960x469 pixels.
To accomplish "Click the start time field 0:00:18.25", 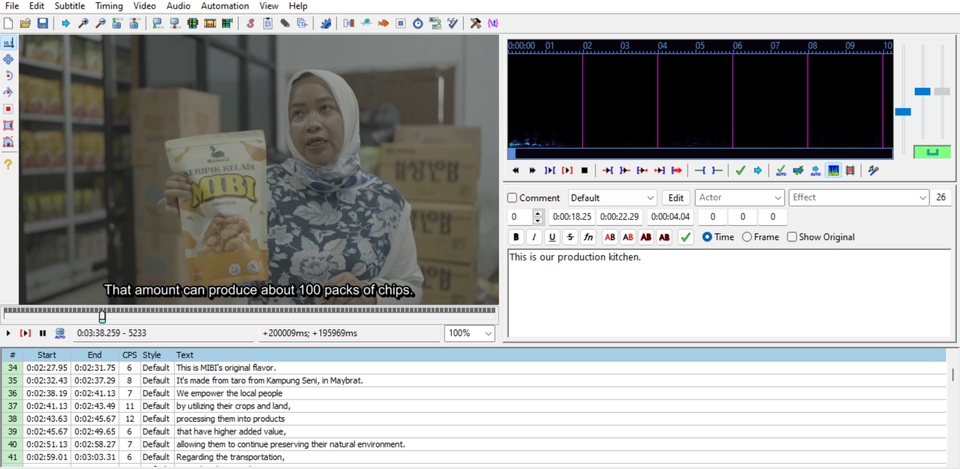I will (572, 217).
